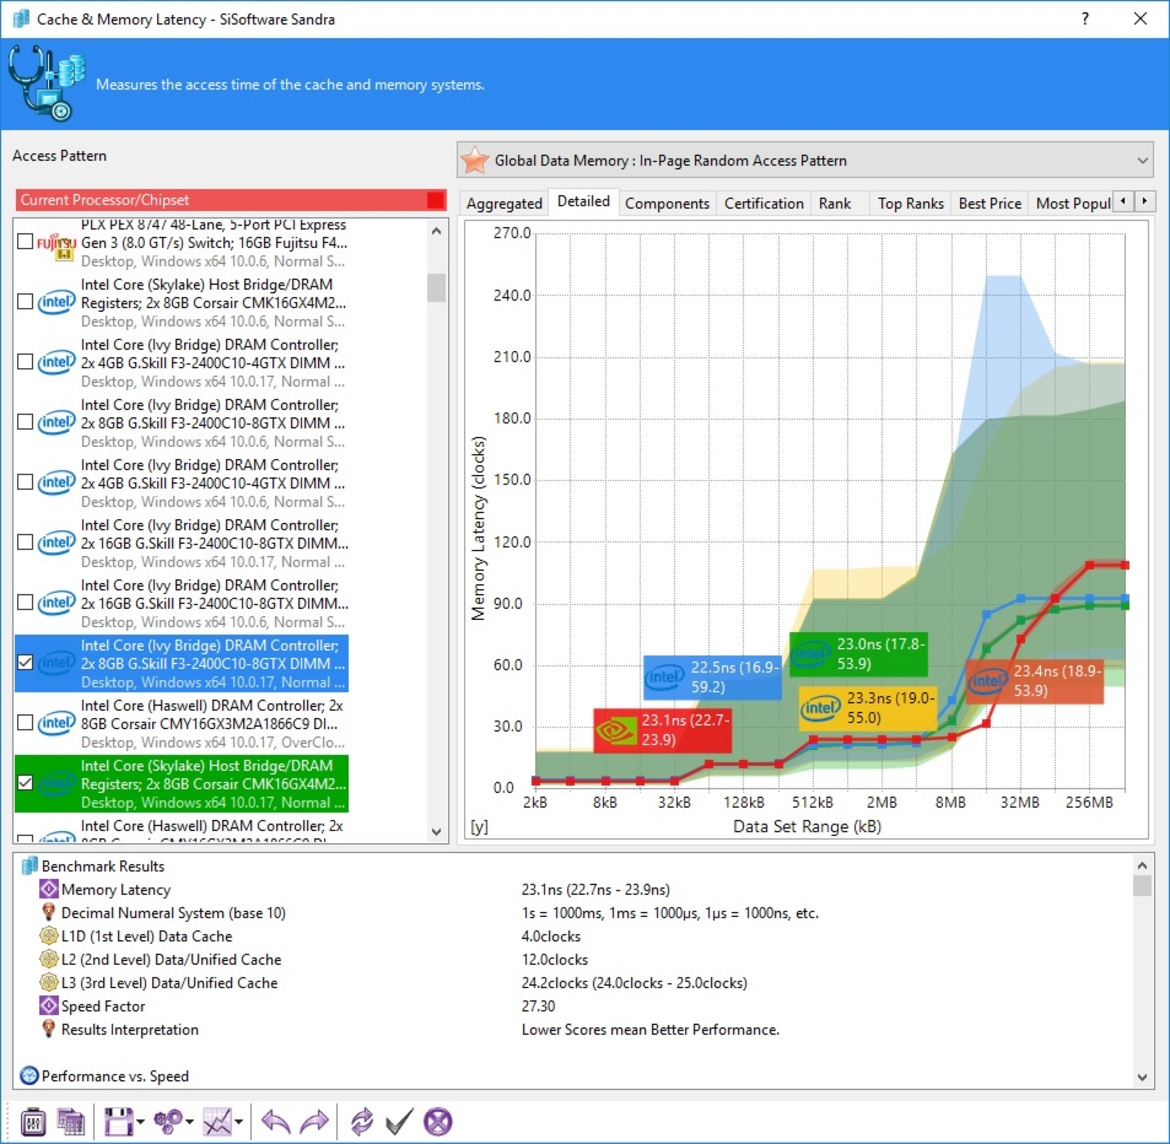1170x1144 pixels.
Task: Click the orange 23.4ns chart legend label
Action: [1034, 681]
